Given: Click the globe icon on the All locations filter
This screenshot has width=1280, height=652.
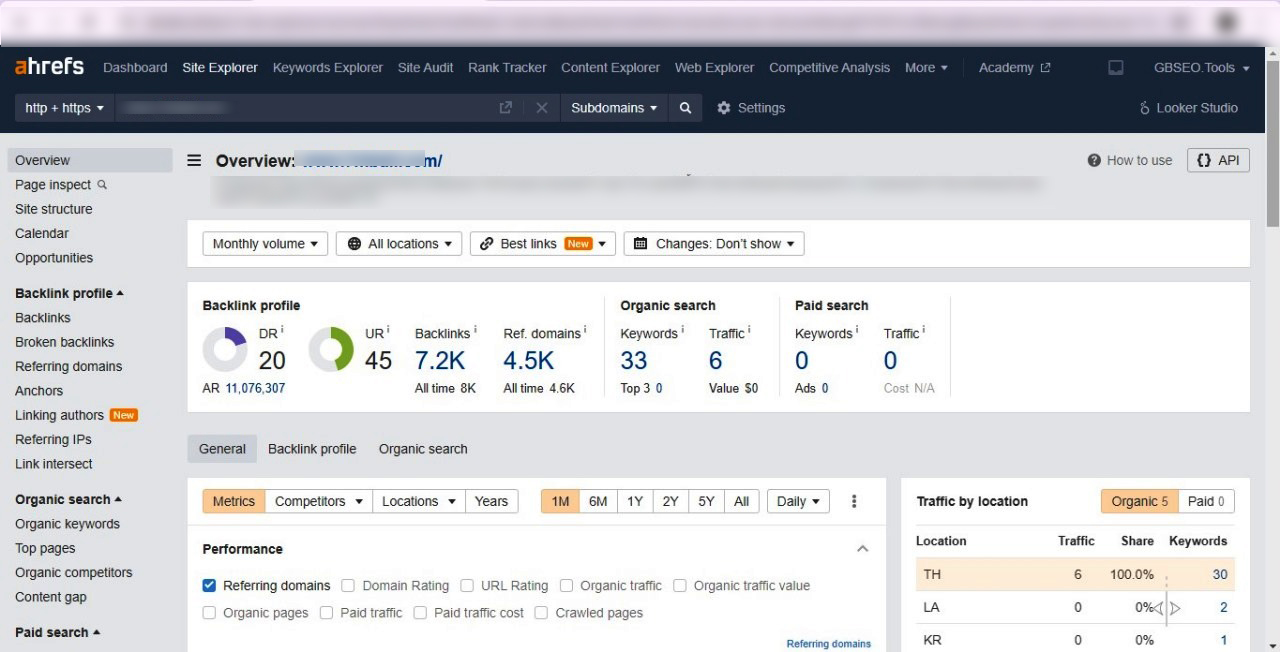Looking at the screenshot, I should 356,242.
